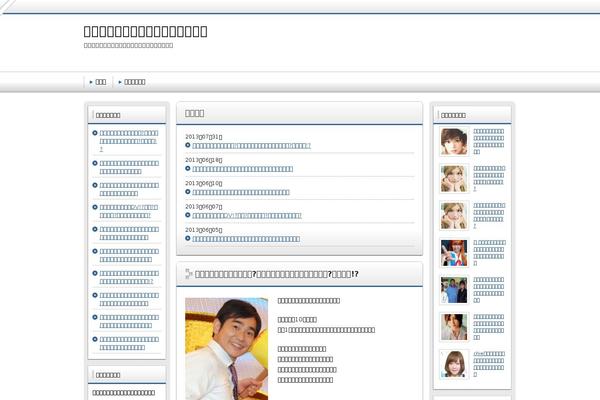Open the article link dated 2013-06-07

pyautogui.click(x=247, y=216)
